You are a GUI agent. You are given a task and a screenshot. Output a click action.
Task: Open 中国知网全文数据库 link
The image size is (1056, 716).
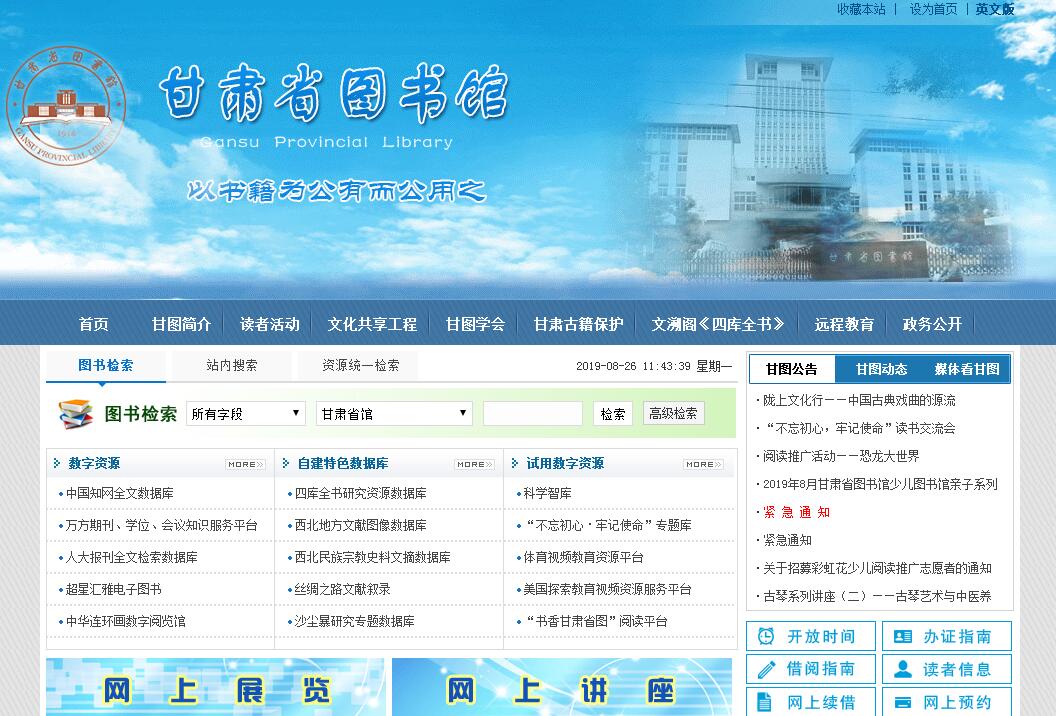[x=119, y=493]
